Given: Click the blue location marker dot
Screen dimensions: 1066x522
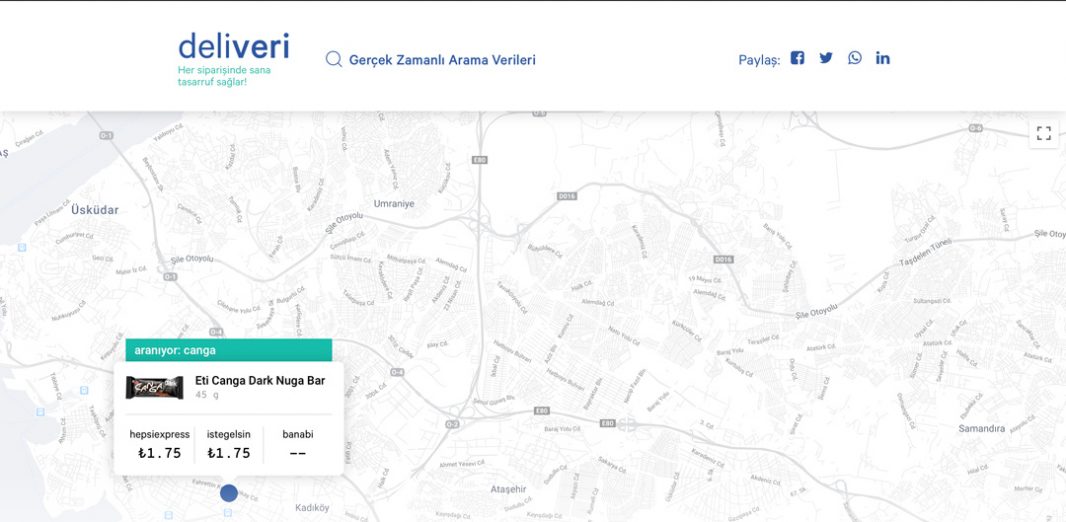Looking at the screenshot, I should click(x=229, y=493).
